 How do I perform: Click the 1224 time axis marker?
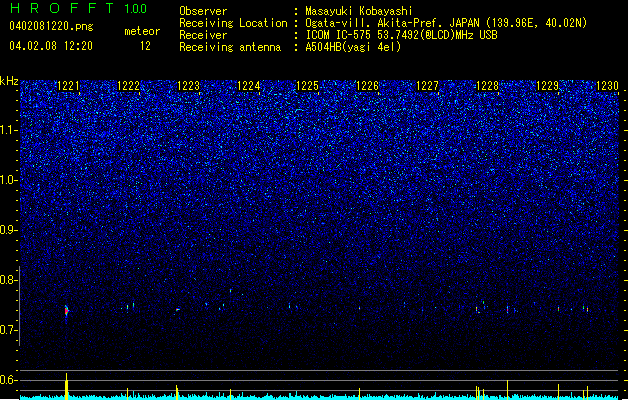[248, 86]
